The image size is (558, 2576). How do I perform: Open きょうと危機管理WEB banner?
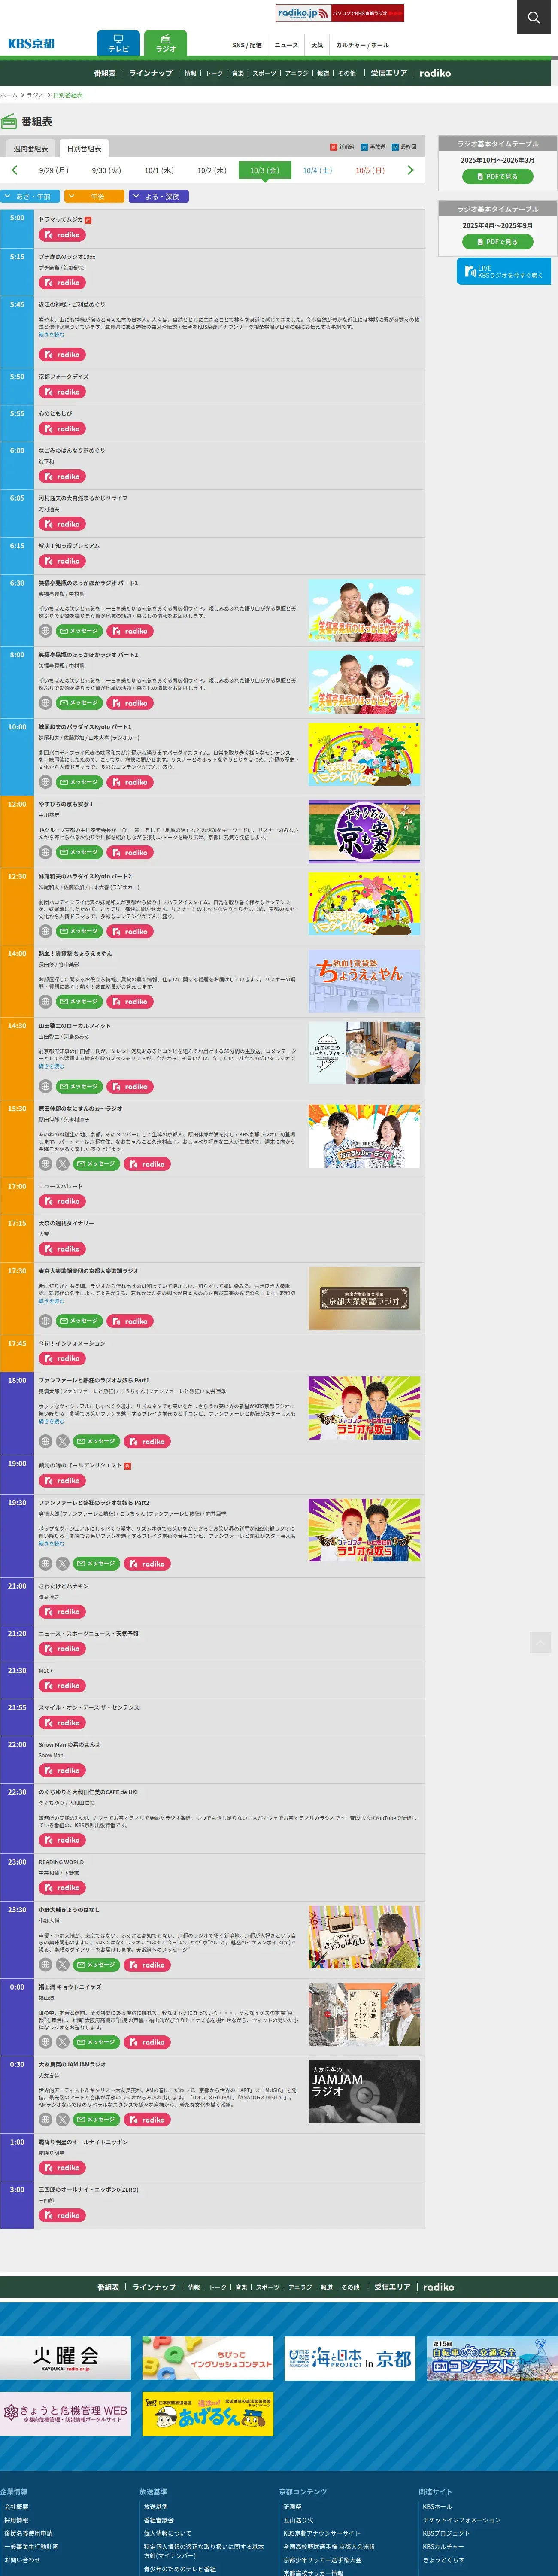click(65, 2415)
